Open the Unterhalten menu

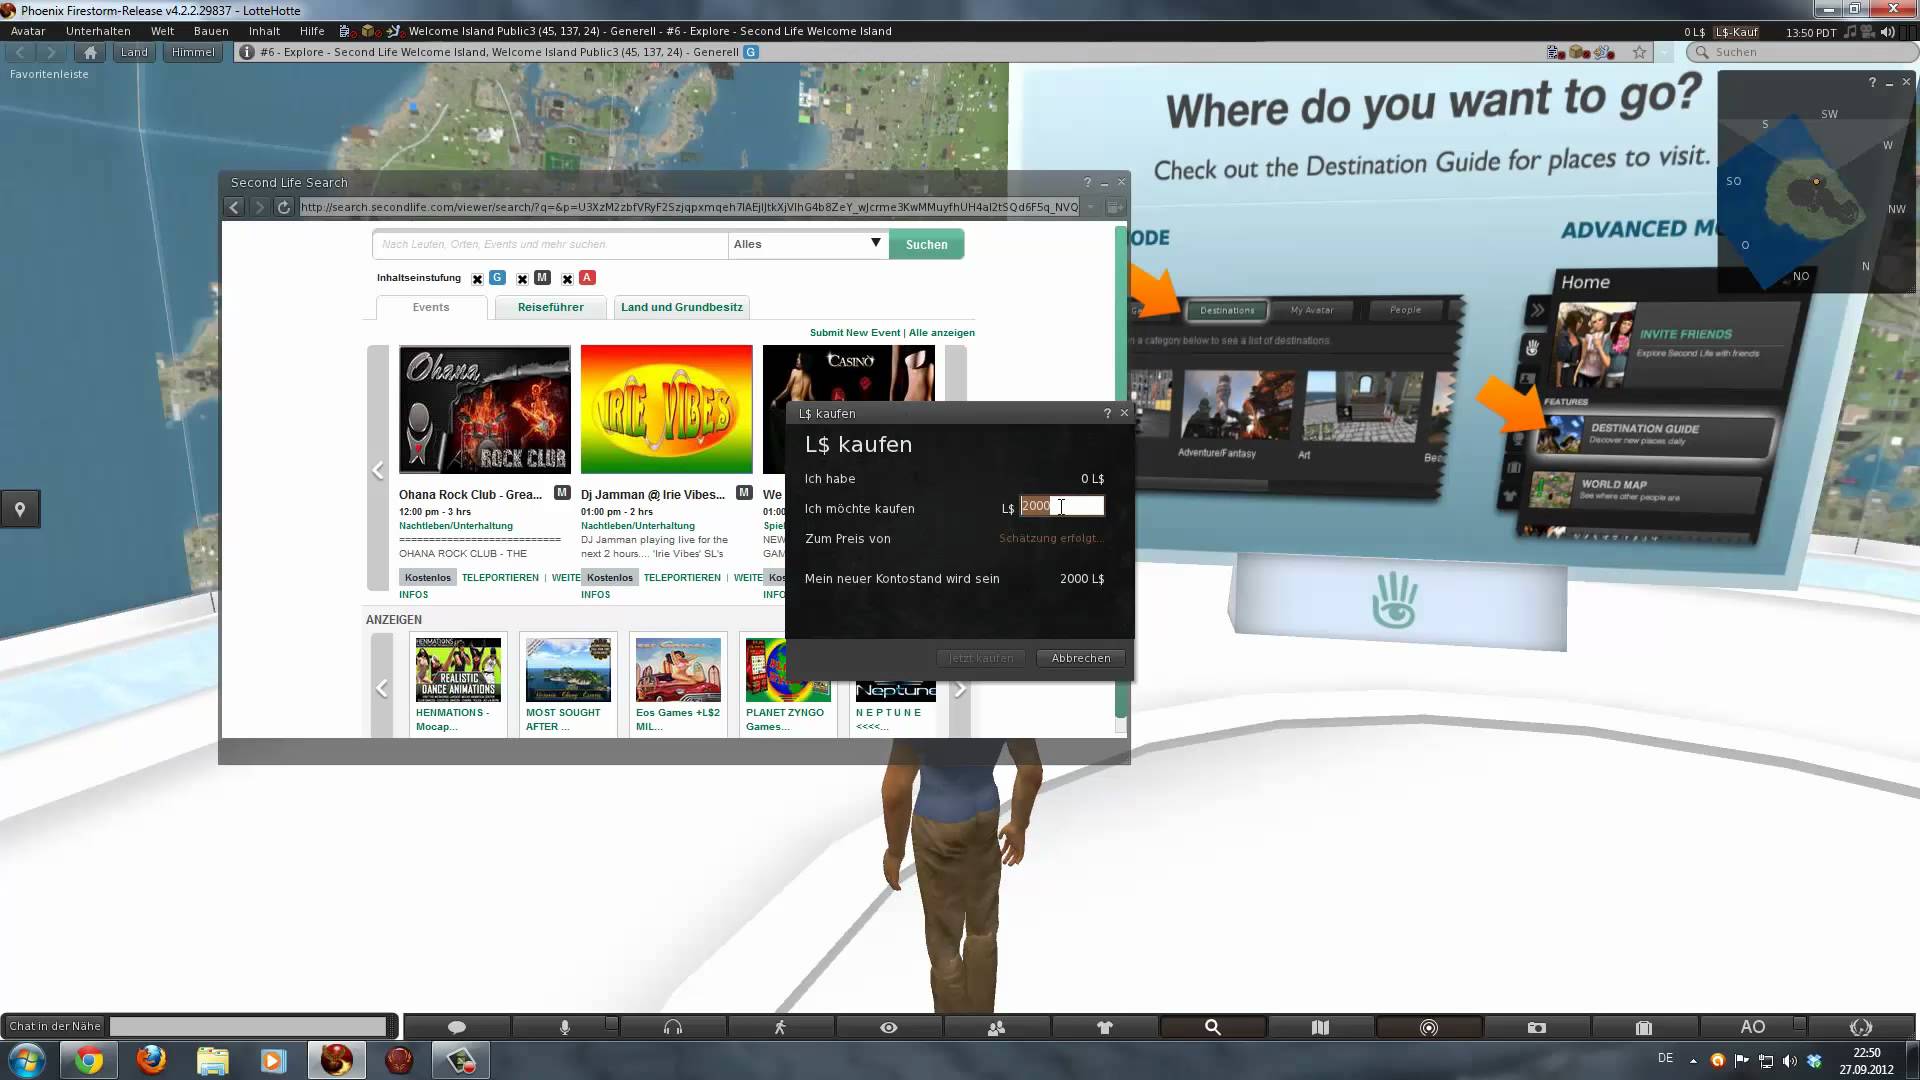click(98, 31)
